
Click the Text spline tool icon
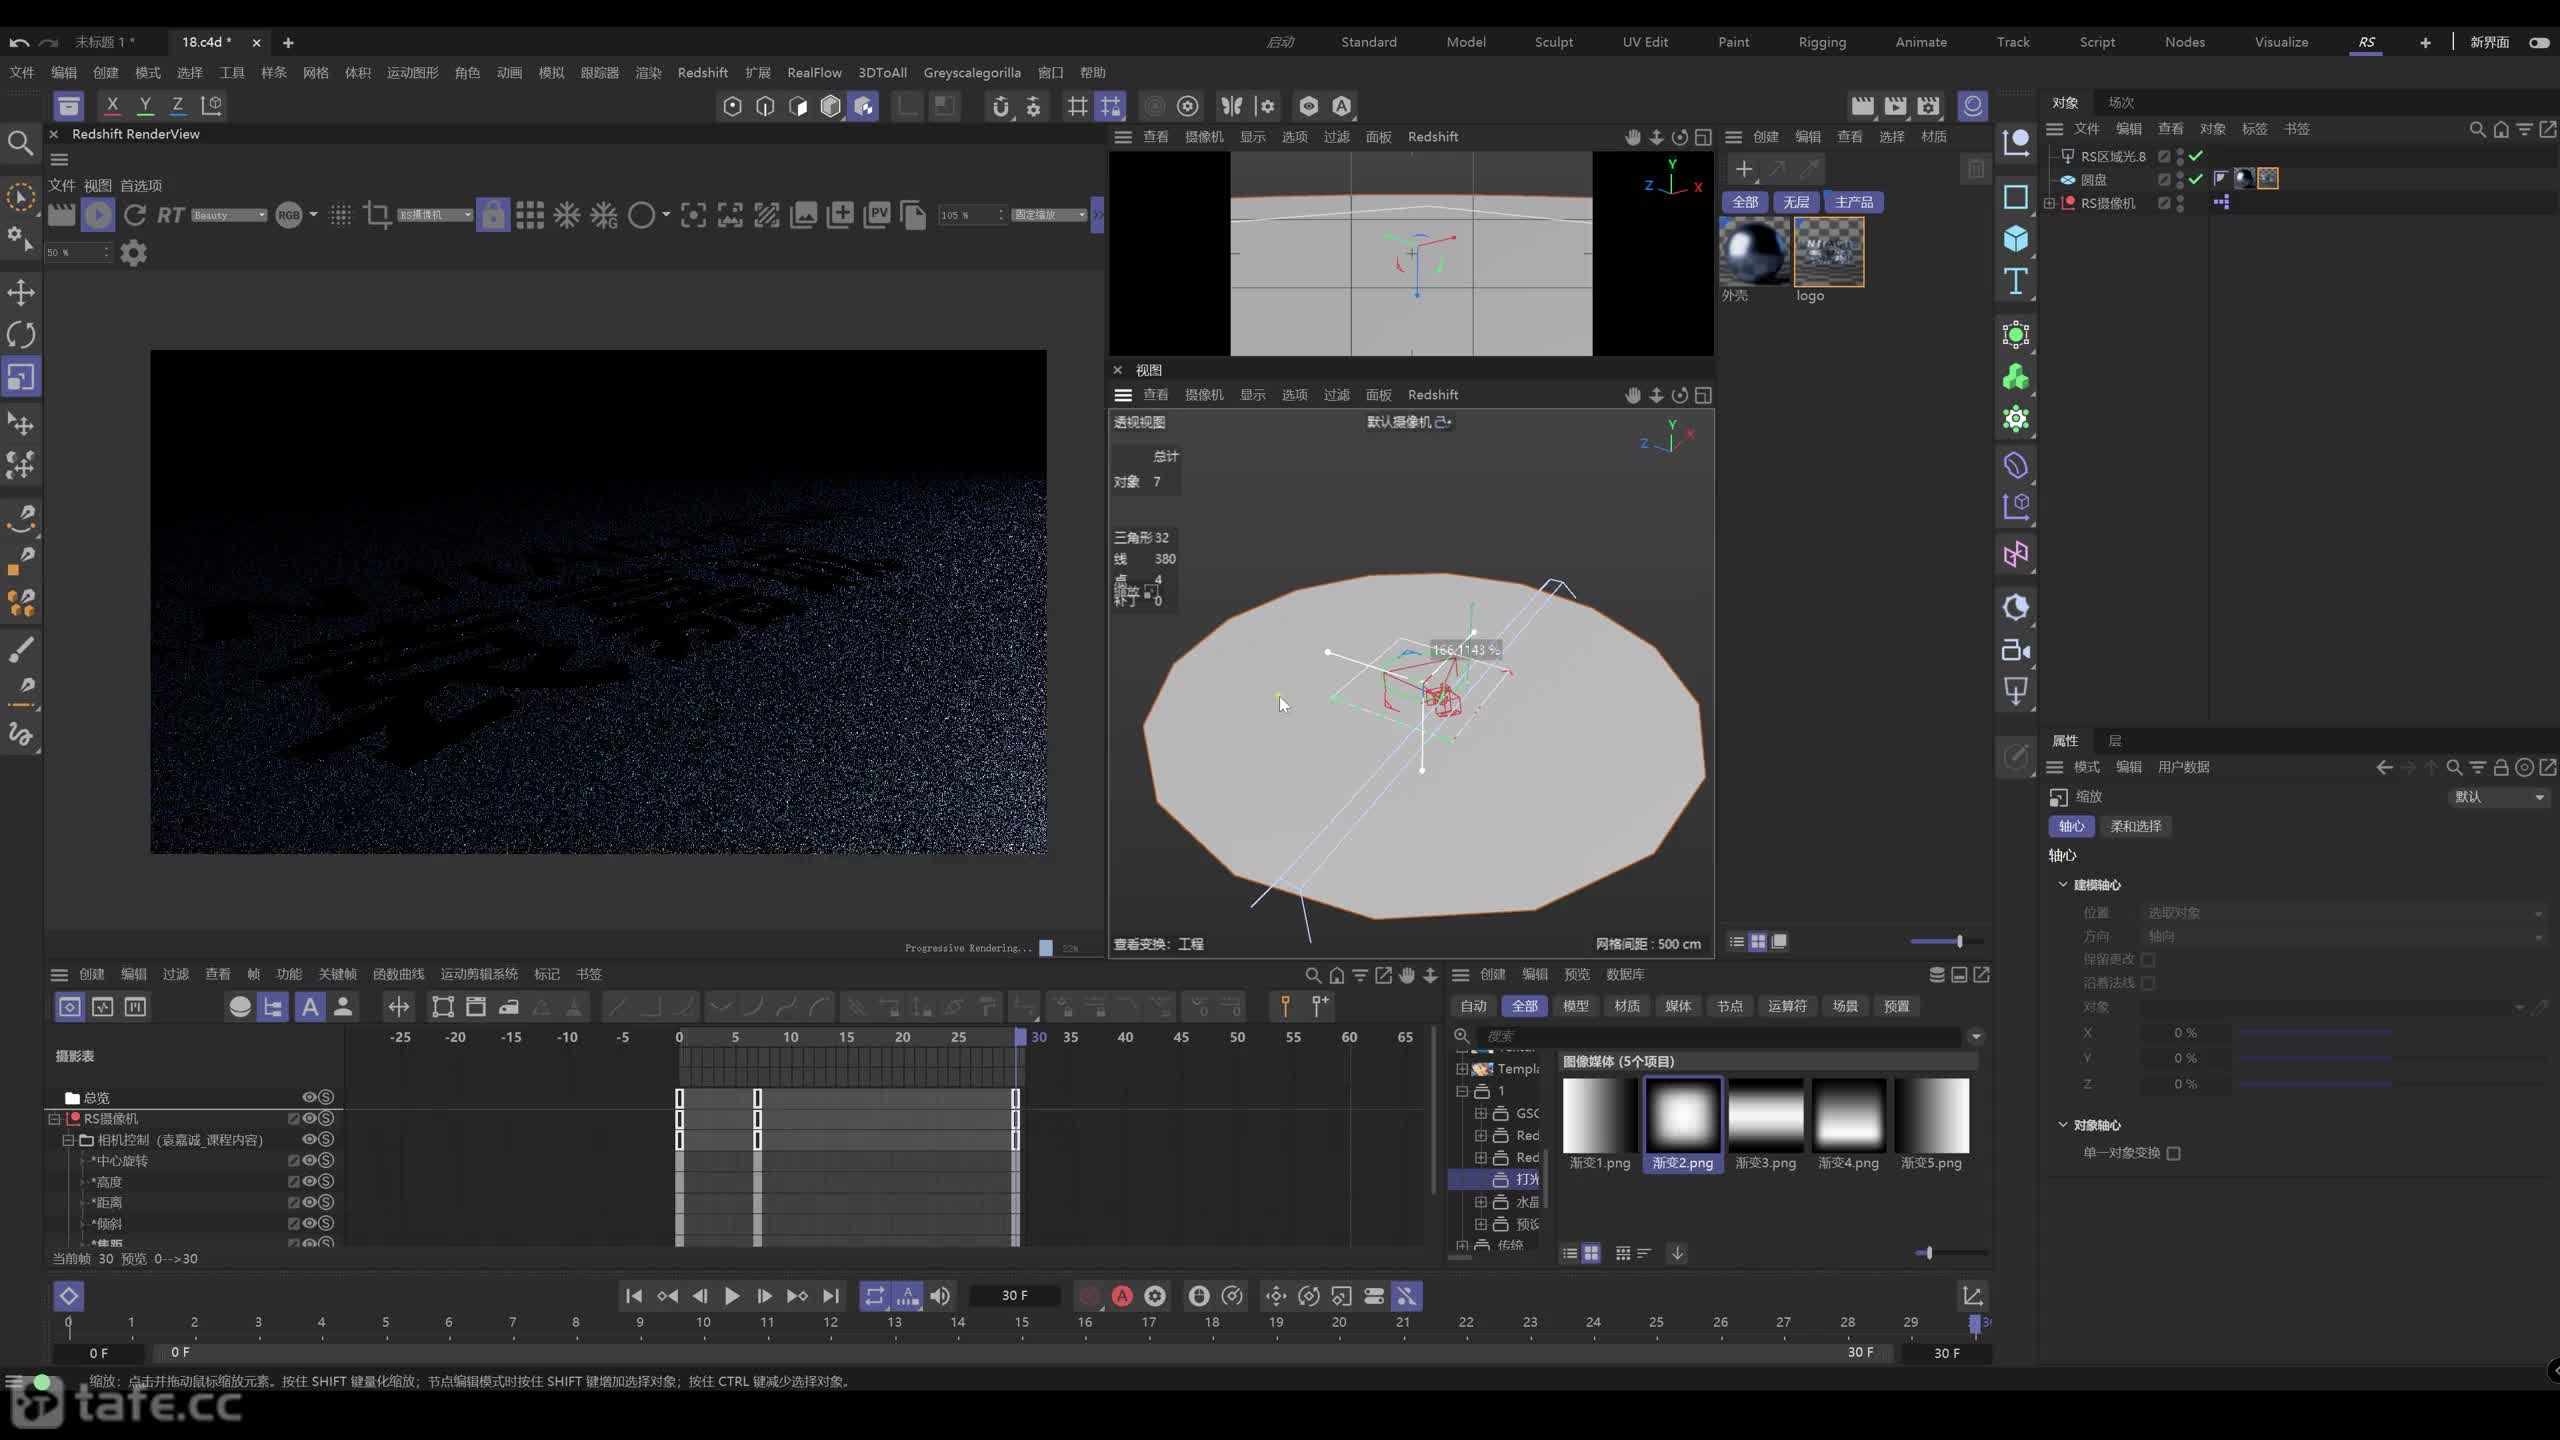[2015, 282]
